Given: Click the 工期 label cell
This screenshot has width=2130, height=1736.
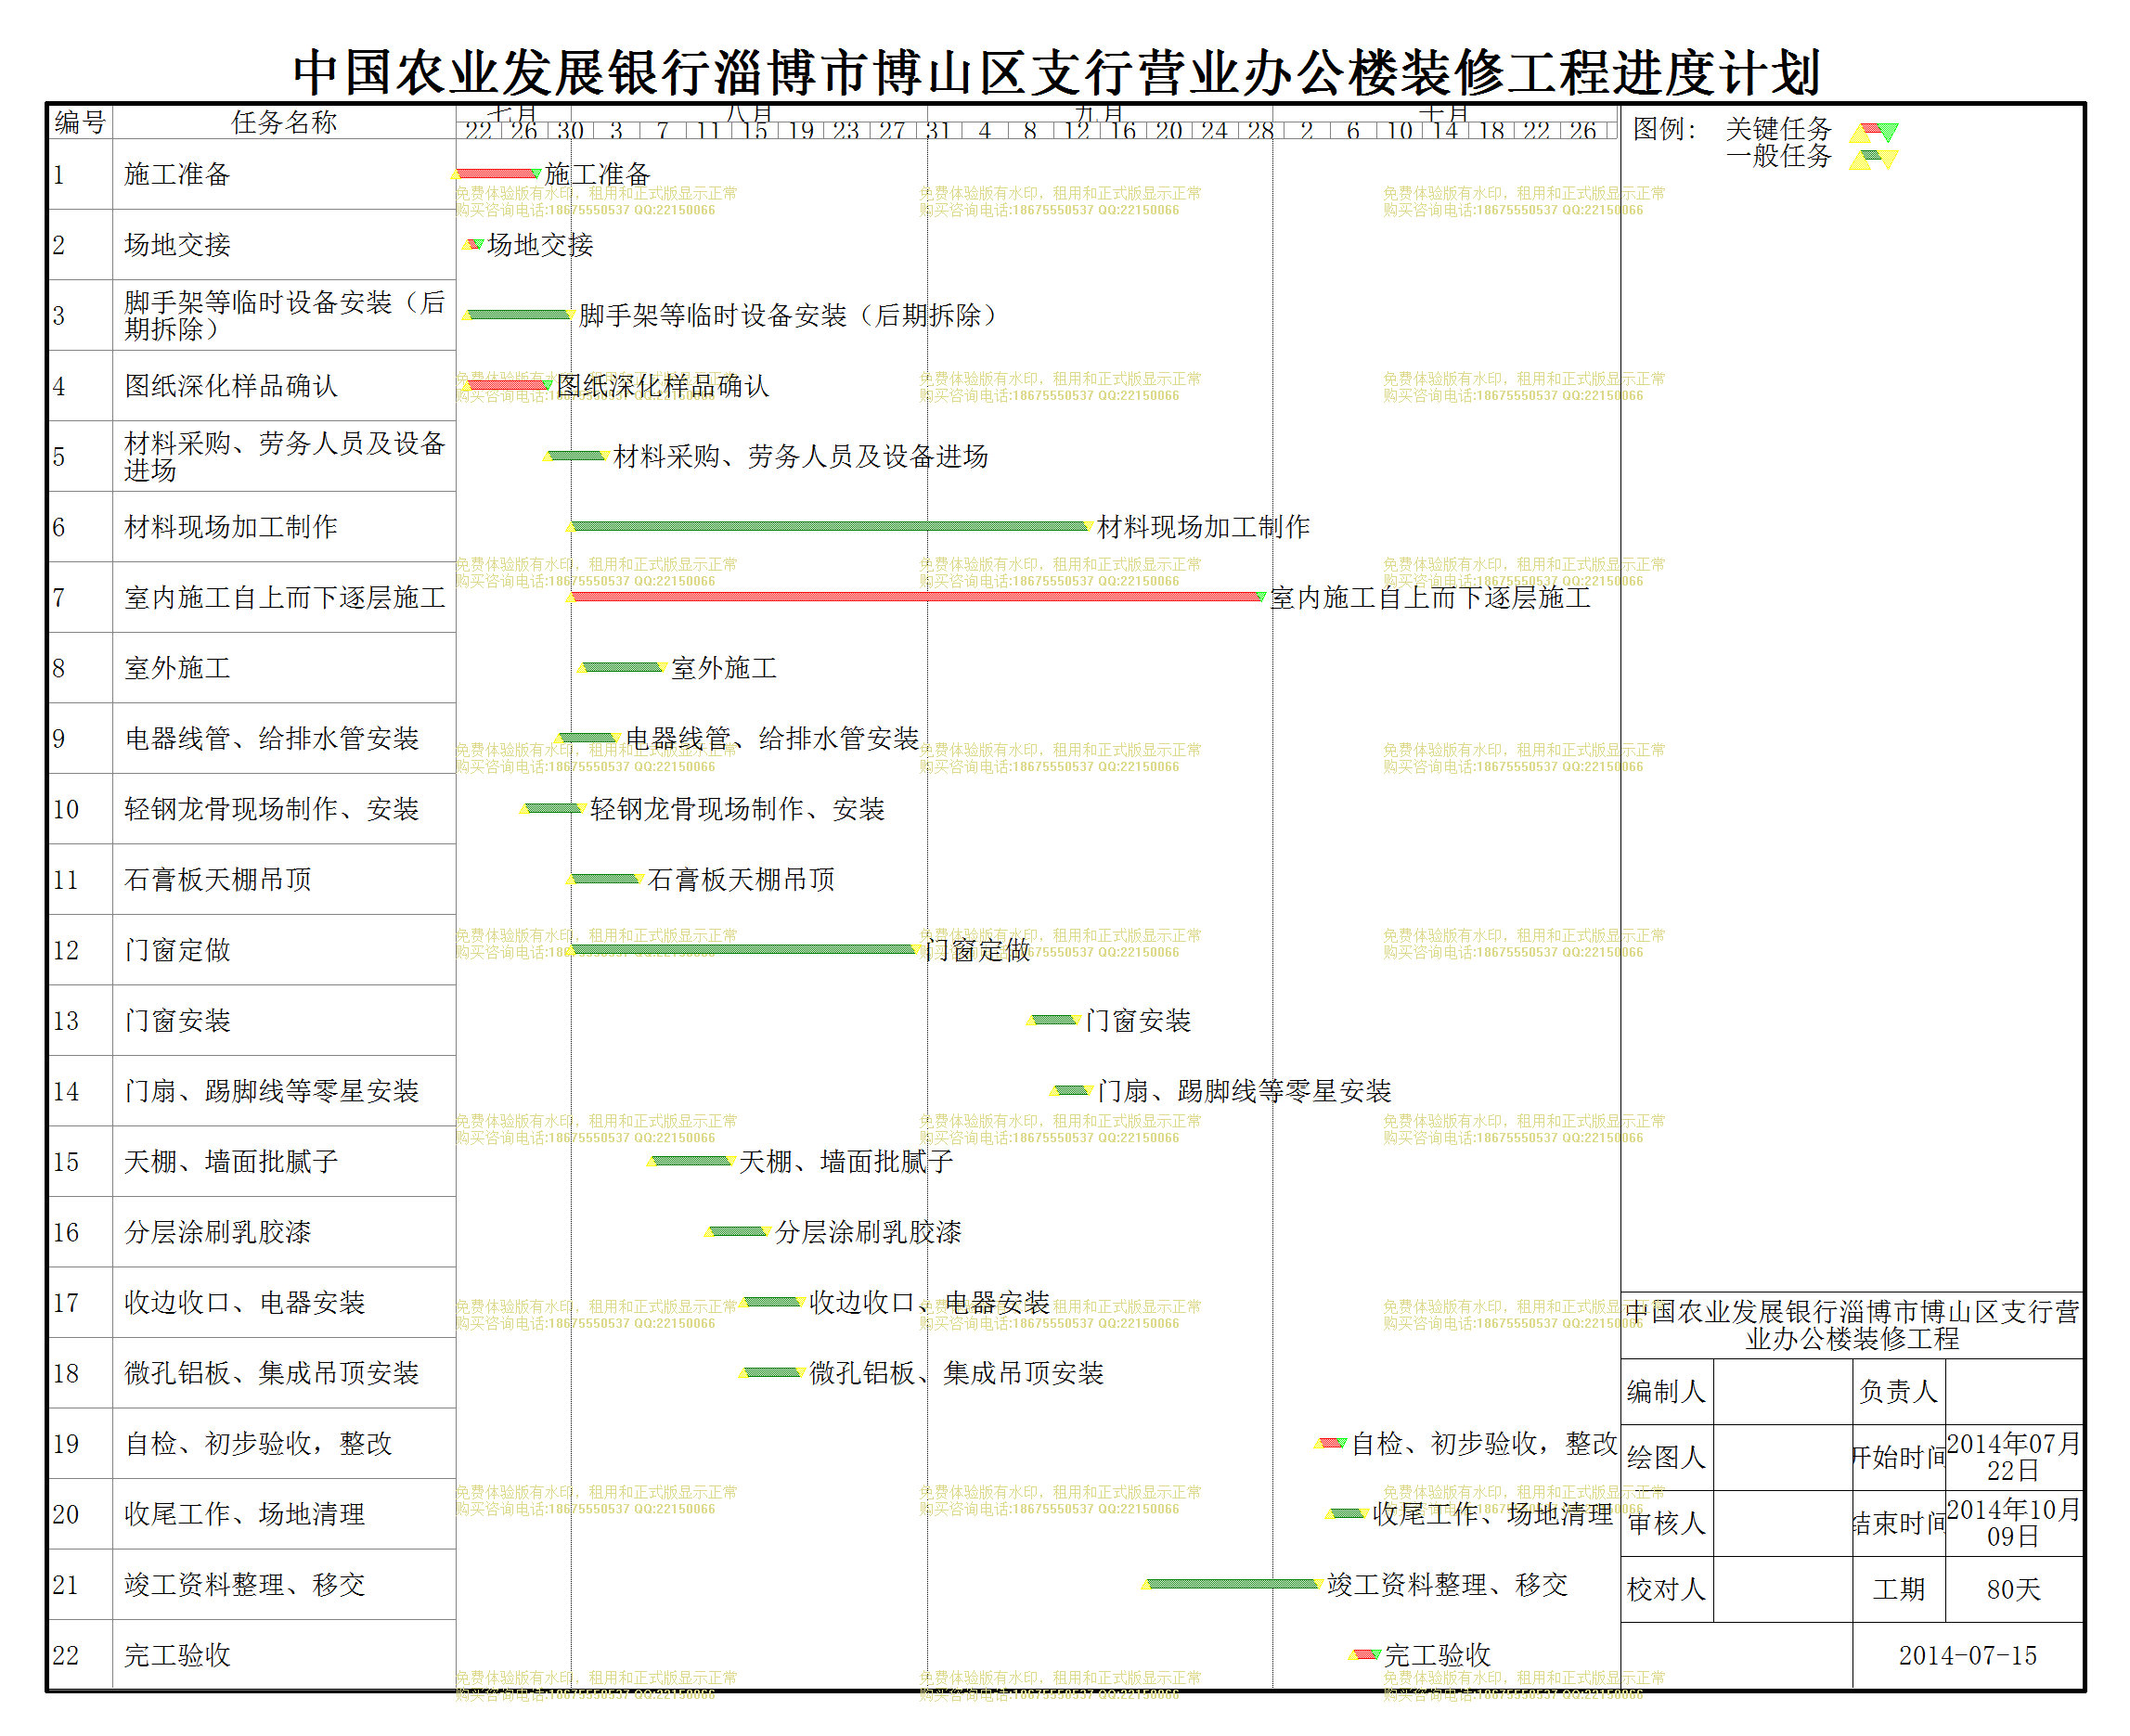Looking at the screenshot, I should (1898, 1589).
